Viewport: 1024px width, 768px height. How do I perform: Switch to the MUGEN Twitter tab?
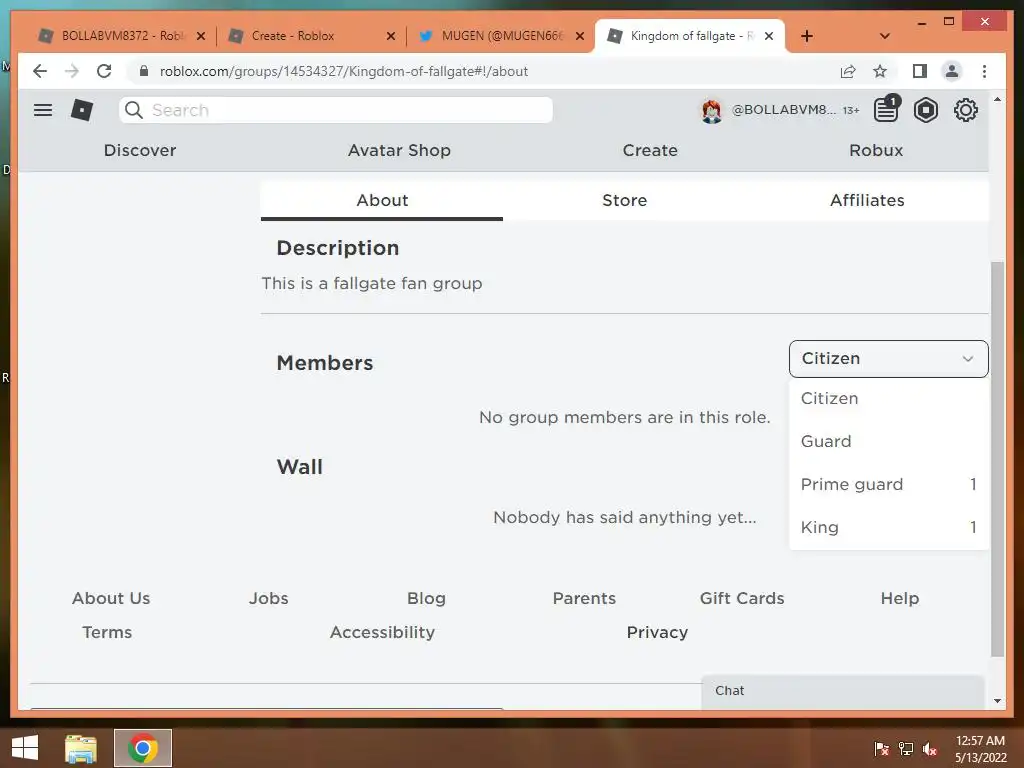pos(500,36)
